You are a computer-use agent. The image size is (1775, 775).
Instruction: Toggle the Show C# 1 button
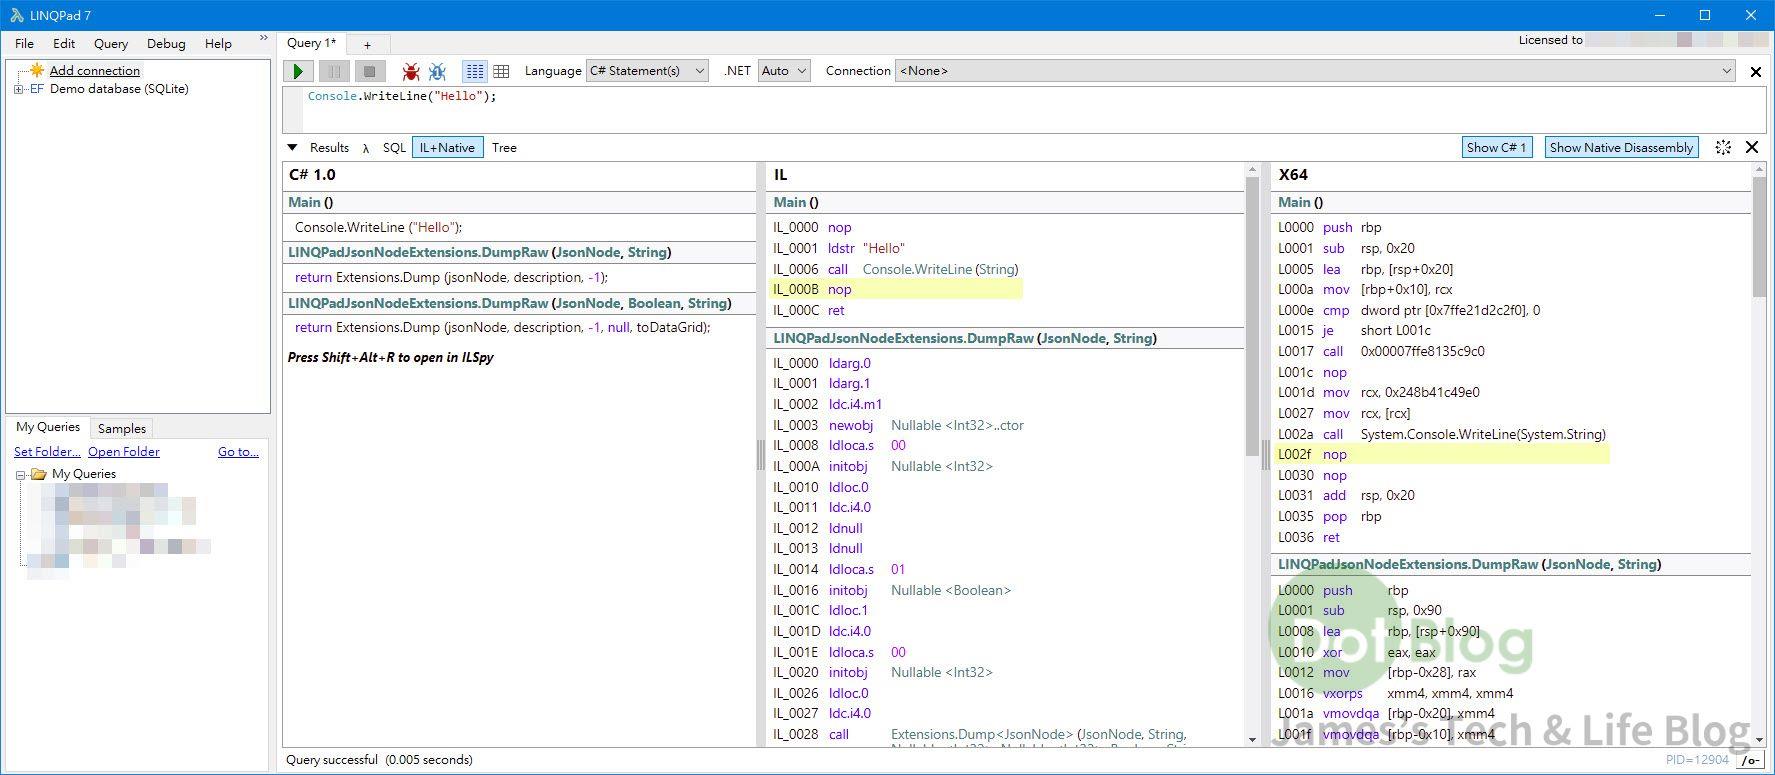(1496, 147)
